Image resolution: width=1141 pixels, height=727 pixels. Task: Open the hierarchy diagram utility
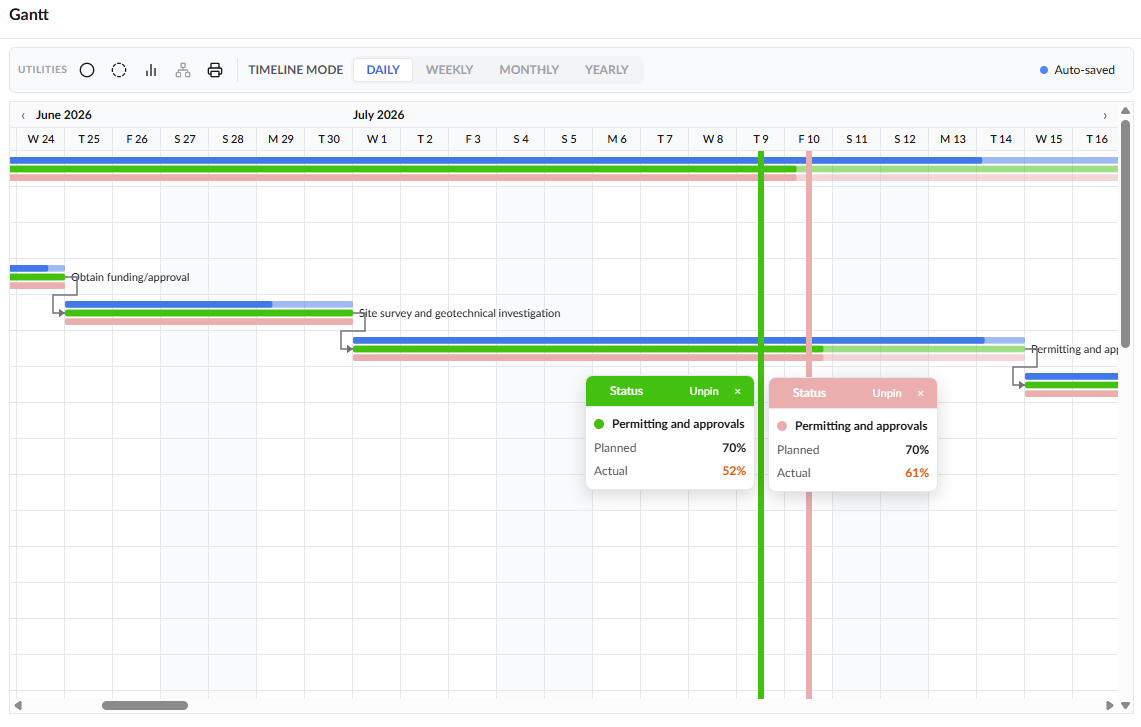pyautogui.click(x=183, y=70)
